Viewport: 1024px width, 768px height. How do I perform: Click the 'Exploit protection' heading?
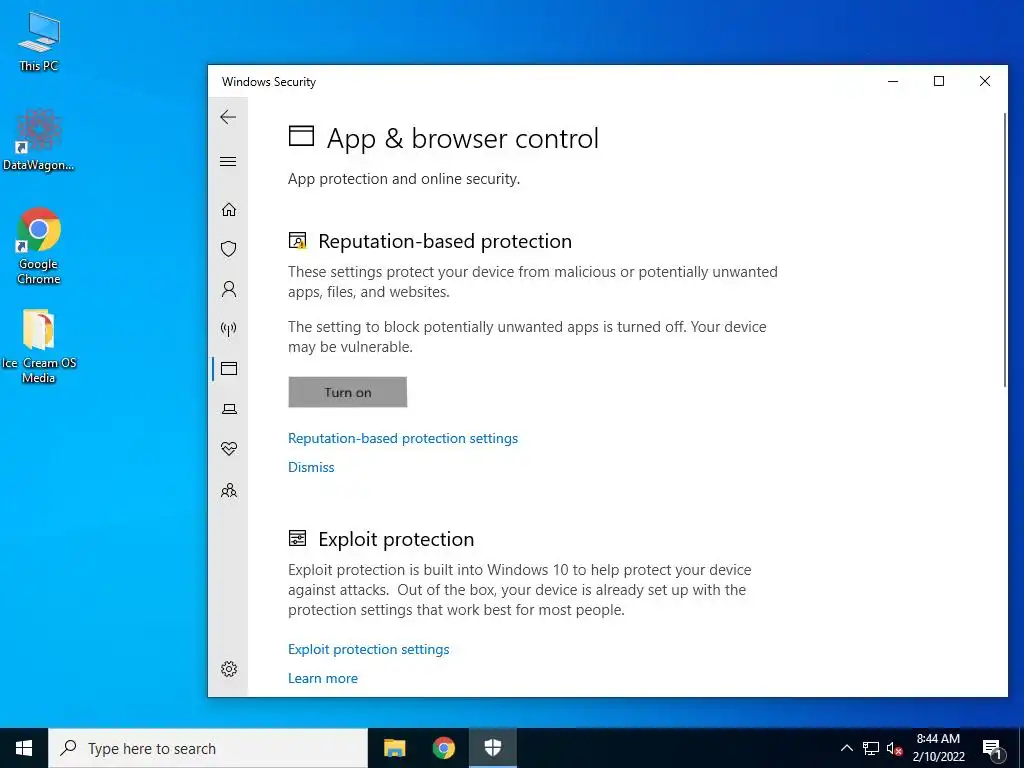tap(396, 539)
